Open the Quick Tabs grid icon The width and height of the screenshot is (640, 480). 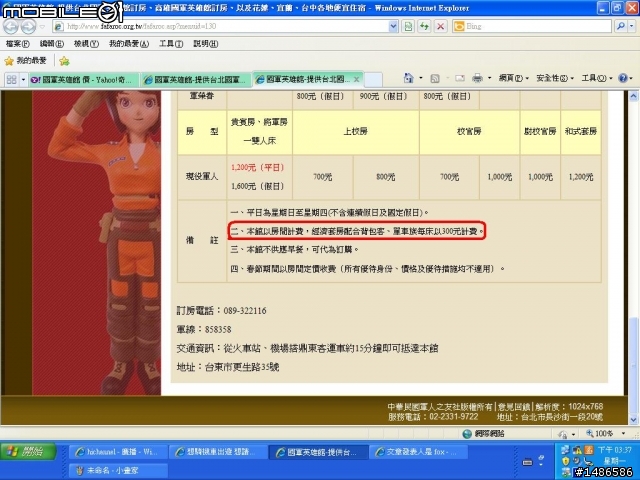pyautogui.click(x=11, y=80)
